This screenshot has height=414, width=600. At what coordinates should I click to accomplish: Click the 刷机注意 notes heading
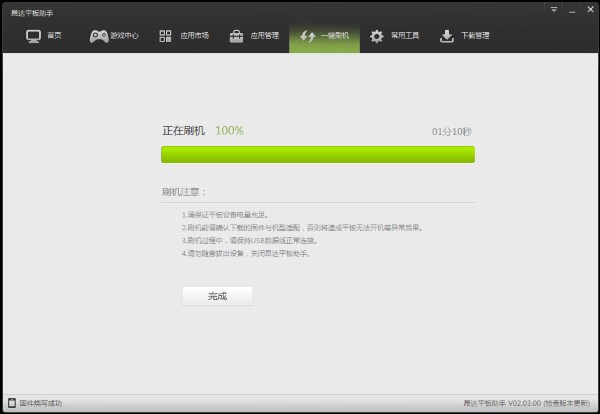[184, 192]
